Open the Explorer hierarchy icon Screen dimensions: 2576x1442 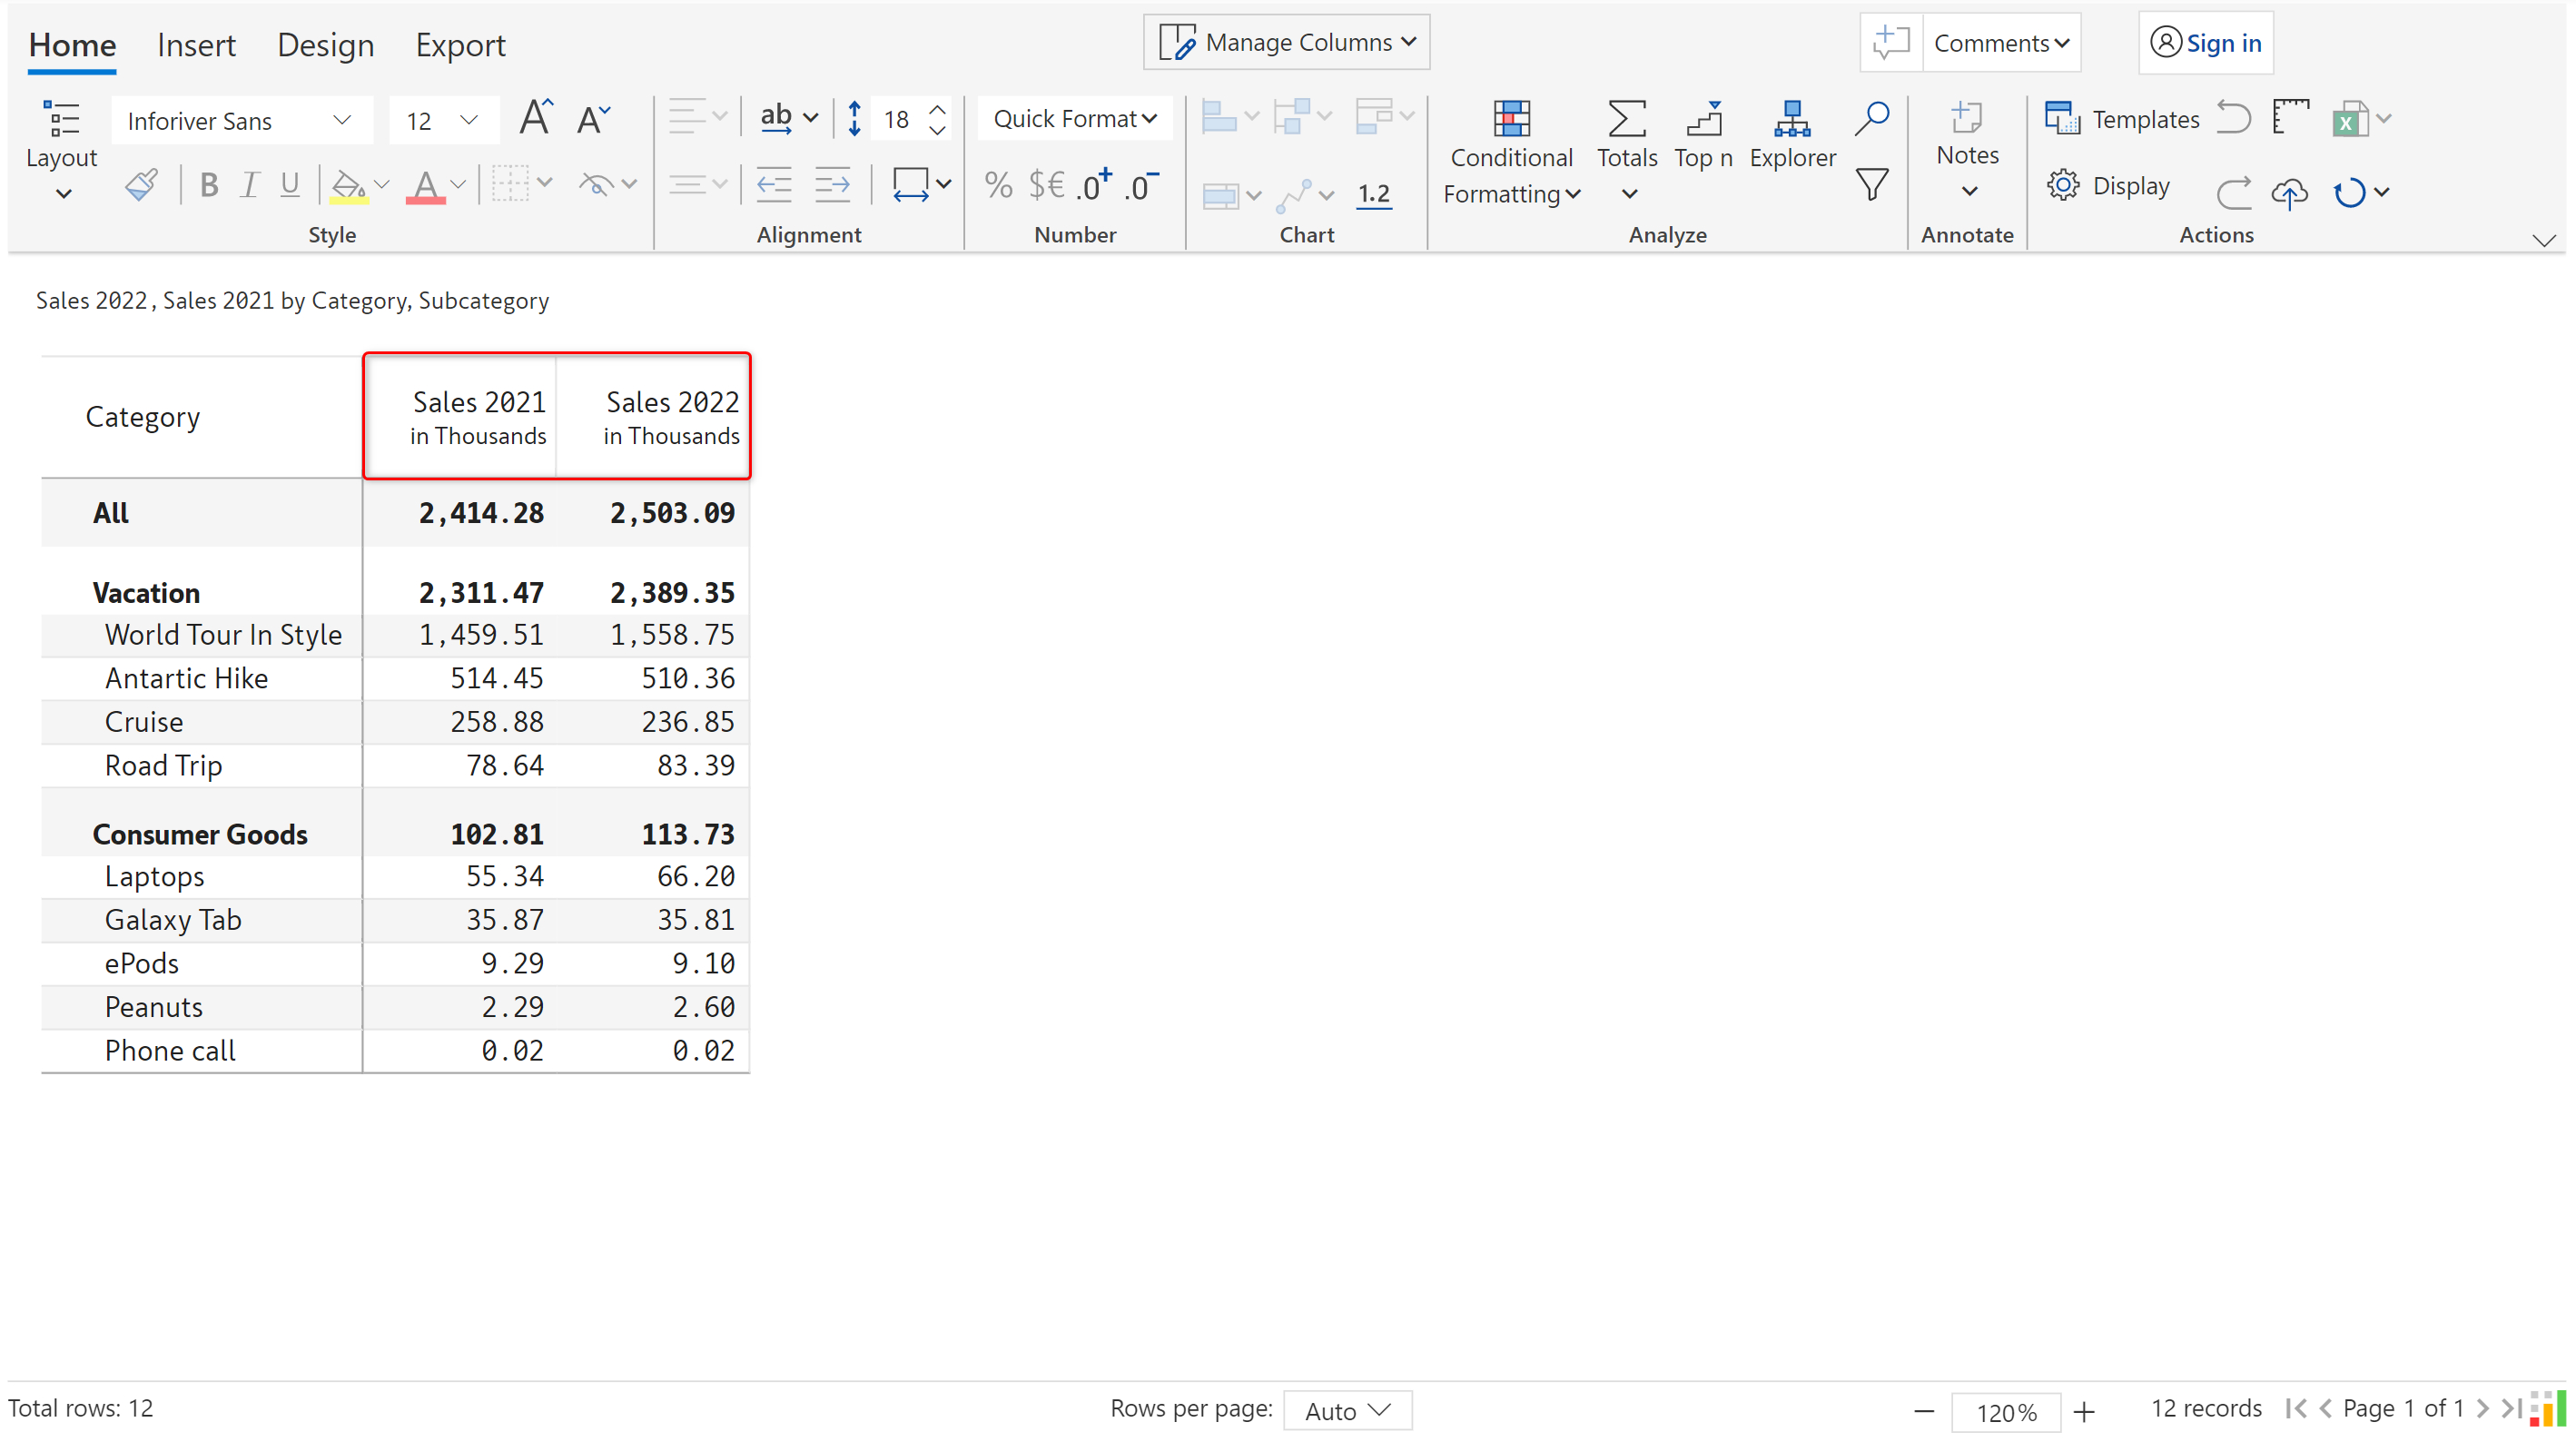[1792, 118]
